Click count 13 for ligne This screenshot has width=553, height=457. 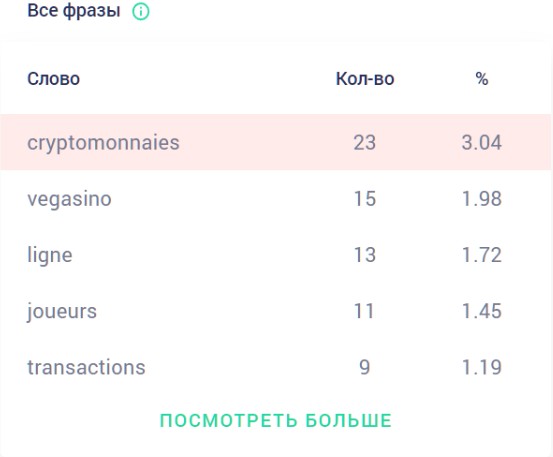(x=365, y=255)
